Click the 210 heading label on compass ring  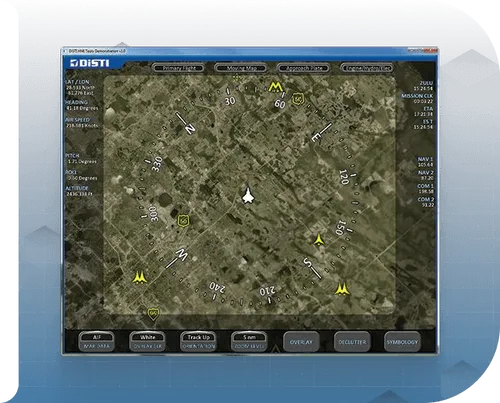point(268,291)
